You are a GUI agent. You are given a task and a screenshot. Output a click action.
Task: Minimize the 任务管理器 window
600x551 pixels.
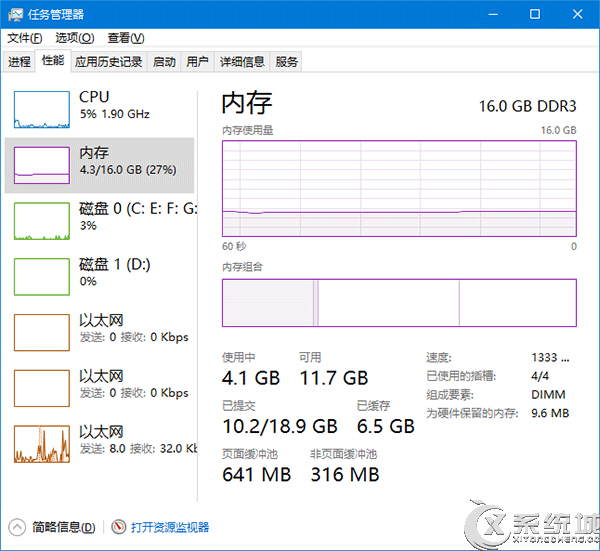pos(493,15)
